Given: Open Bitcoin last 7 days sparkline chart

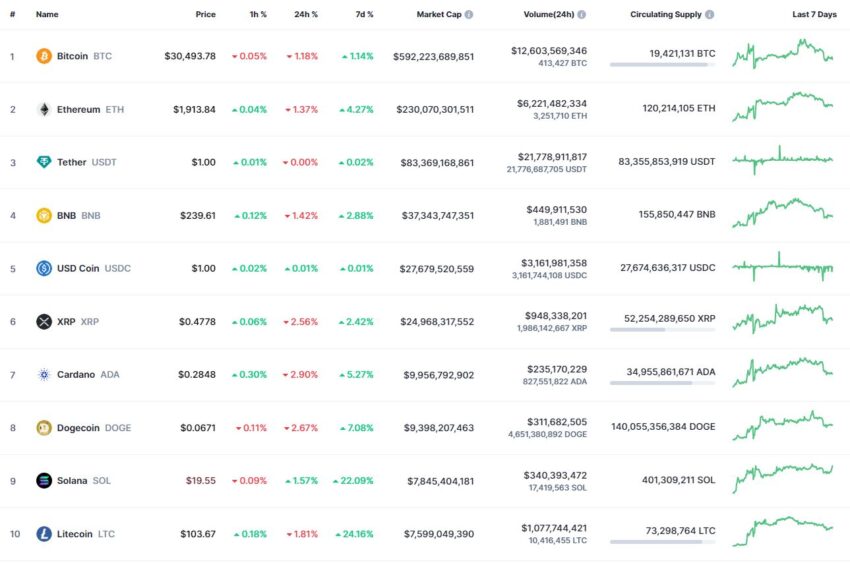Looking at the screenshot, I should [x=783, y=54].
